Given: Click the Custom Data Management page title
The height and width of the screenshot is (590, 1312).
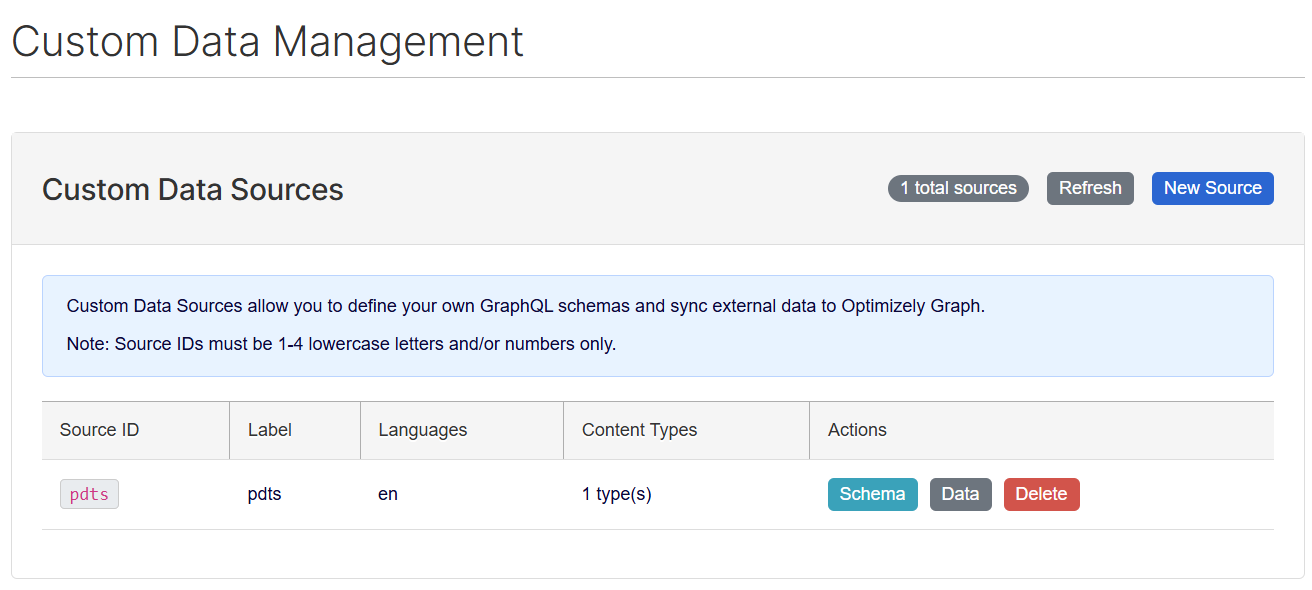Looking at the screenshot, I should (x=267, y=42).
